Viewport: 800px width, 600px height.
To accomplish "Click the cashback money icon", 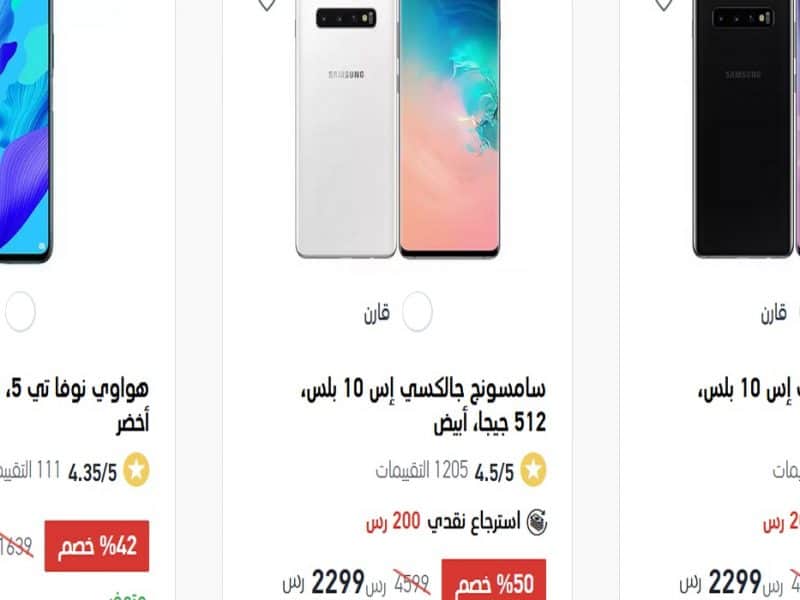I will pos(536,522).
